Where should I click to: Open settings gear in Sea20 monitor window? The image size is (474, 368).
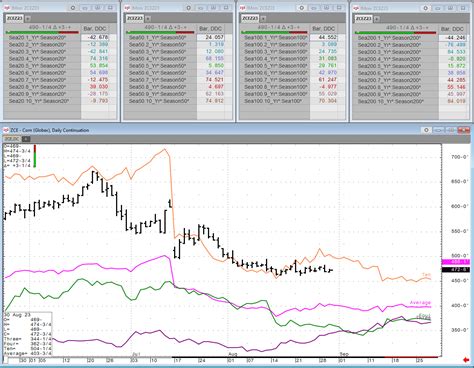pos(73,8)
